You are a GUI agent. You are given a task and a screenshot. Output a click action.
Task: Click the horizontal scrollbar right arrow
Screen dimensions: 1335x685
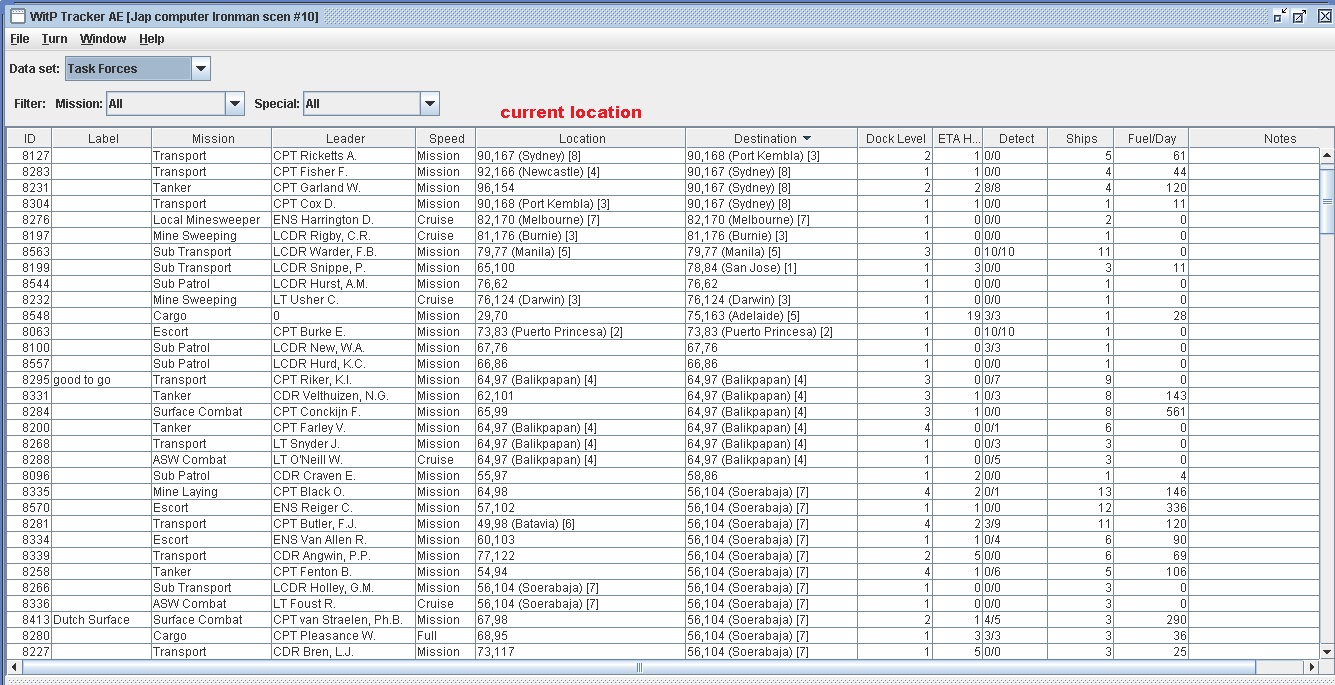[1311, 667]
